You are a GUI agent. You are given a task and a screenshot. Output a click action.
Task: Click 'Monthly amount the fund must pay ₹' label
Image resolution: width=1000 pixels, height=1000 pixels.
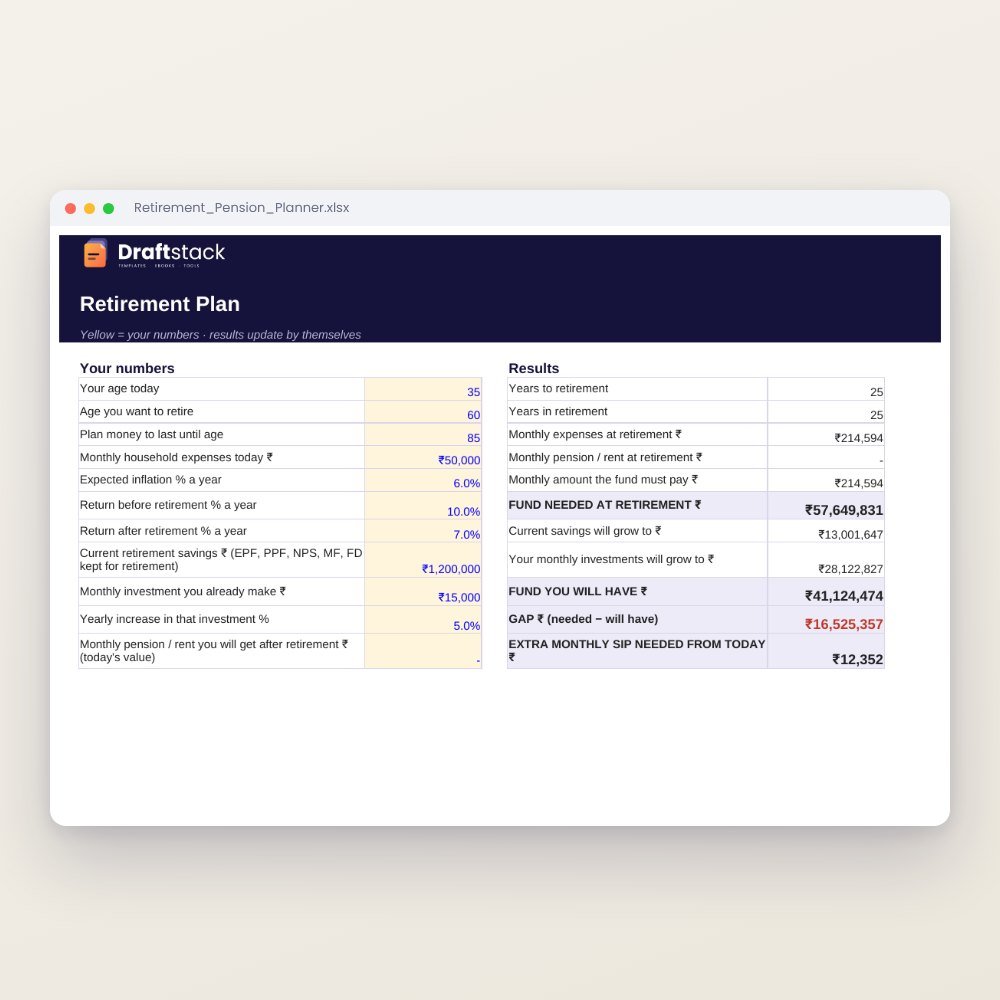(603, 480)
